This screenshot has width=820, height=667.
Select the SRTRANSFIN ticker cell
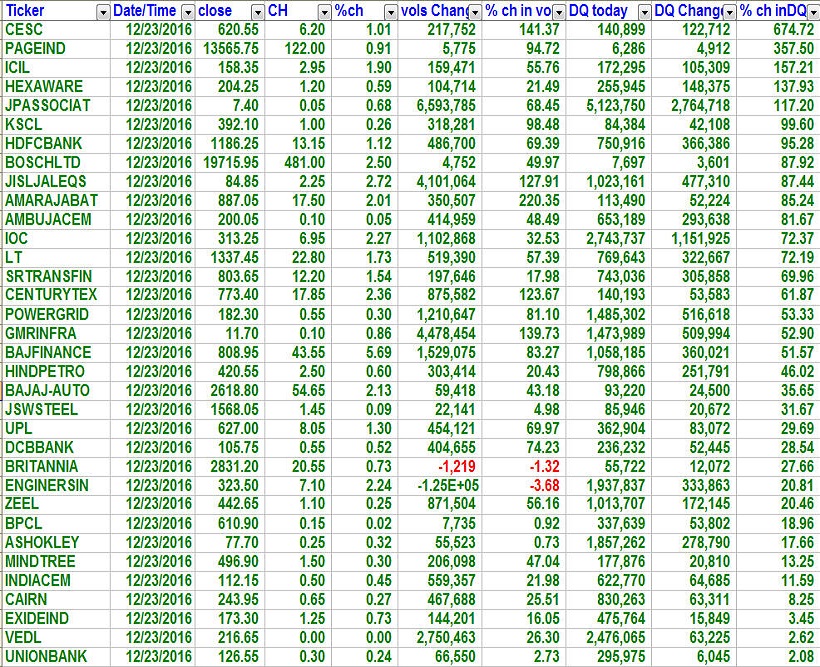[x=55, y=276]
